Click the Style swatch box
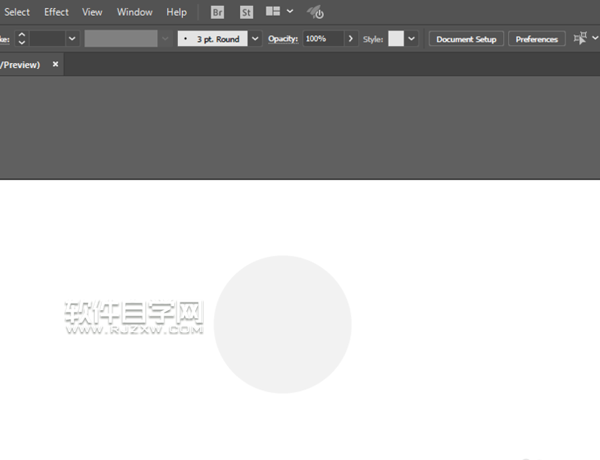This screenshot has width=600, height=460. [x=396, y=39]
